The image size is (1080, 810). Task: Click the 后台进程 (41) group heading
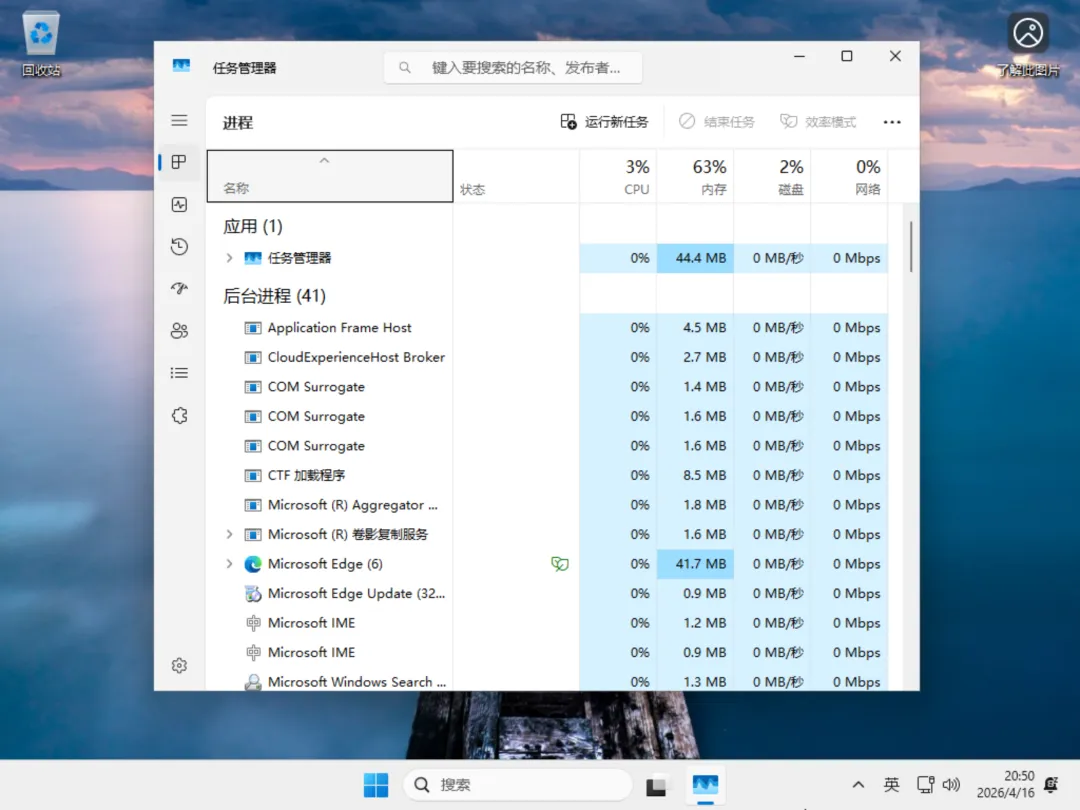274,295
